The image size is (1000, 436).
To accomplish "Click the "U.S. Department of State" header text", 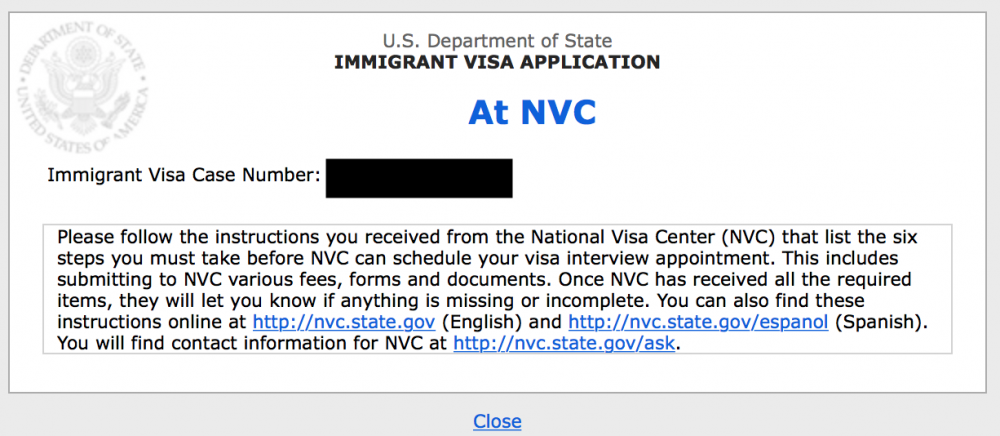I will [497, 41].
